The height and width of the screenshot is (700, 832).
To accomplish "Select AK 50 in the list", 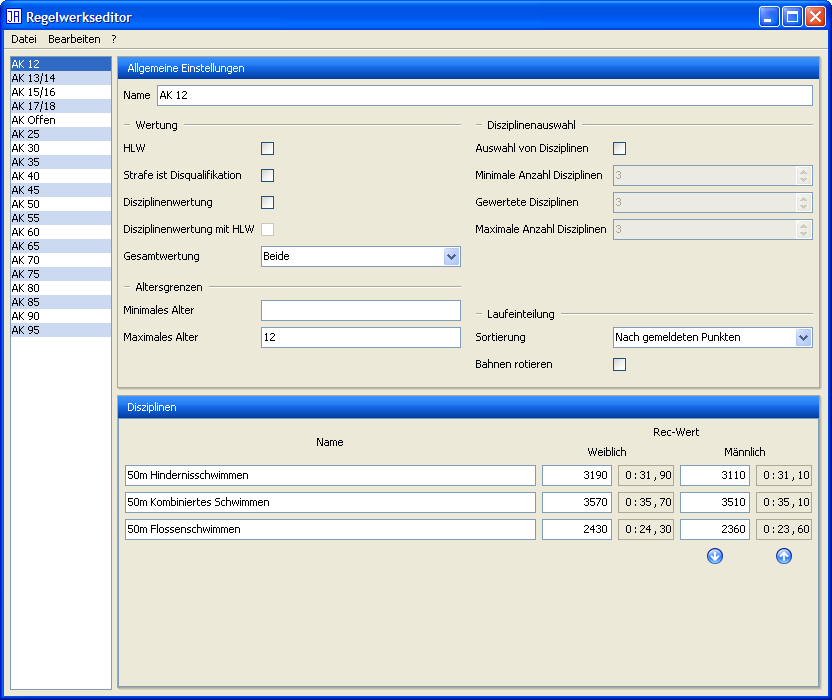I will click(61, 204).
